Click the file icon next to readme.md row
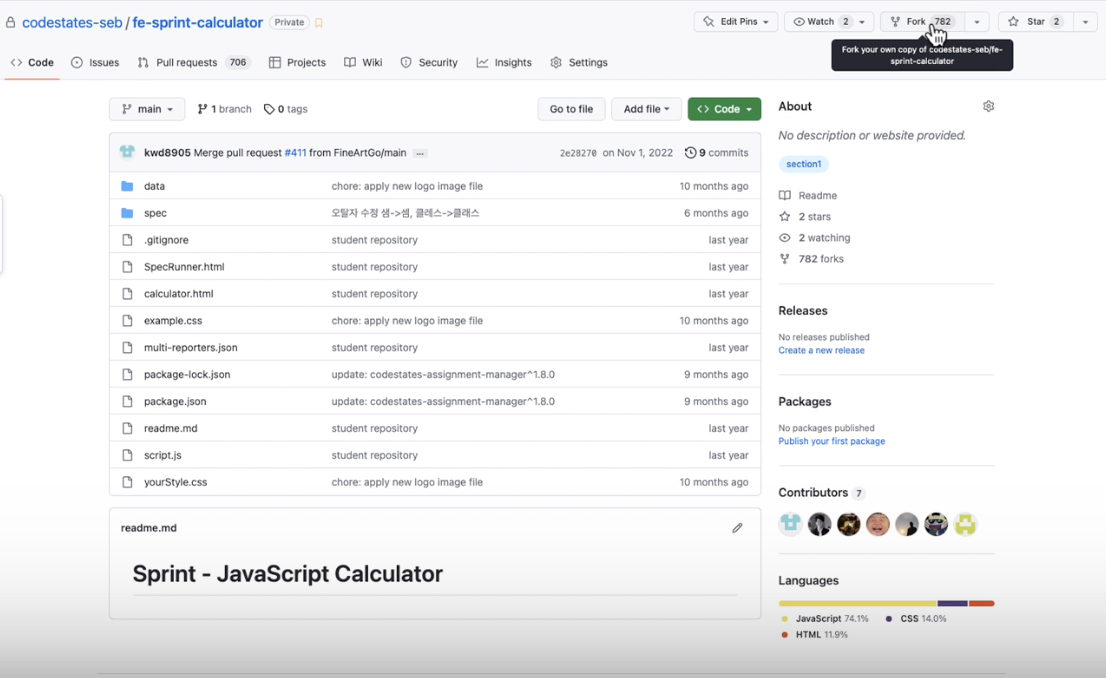The width and height of the screenshot is (1106, 678). 127,428
